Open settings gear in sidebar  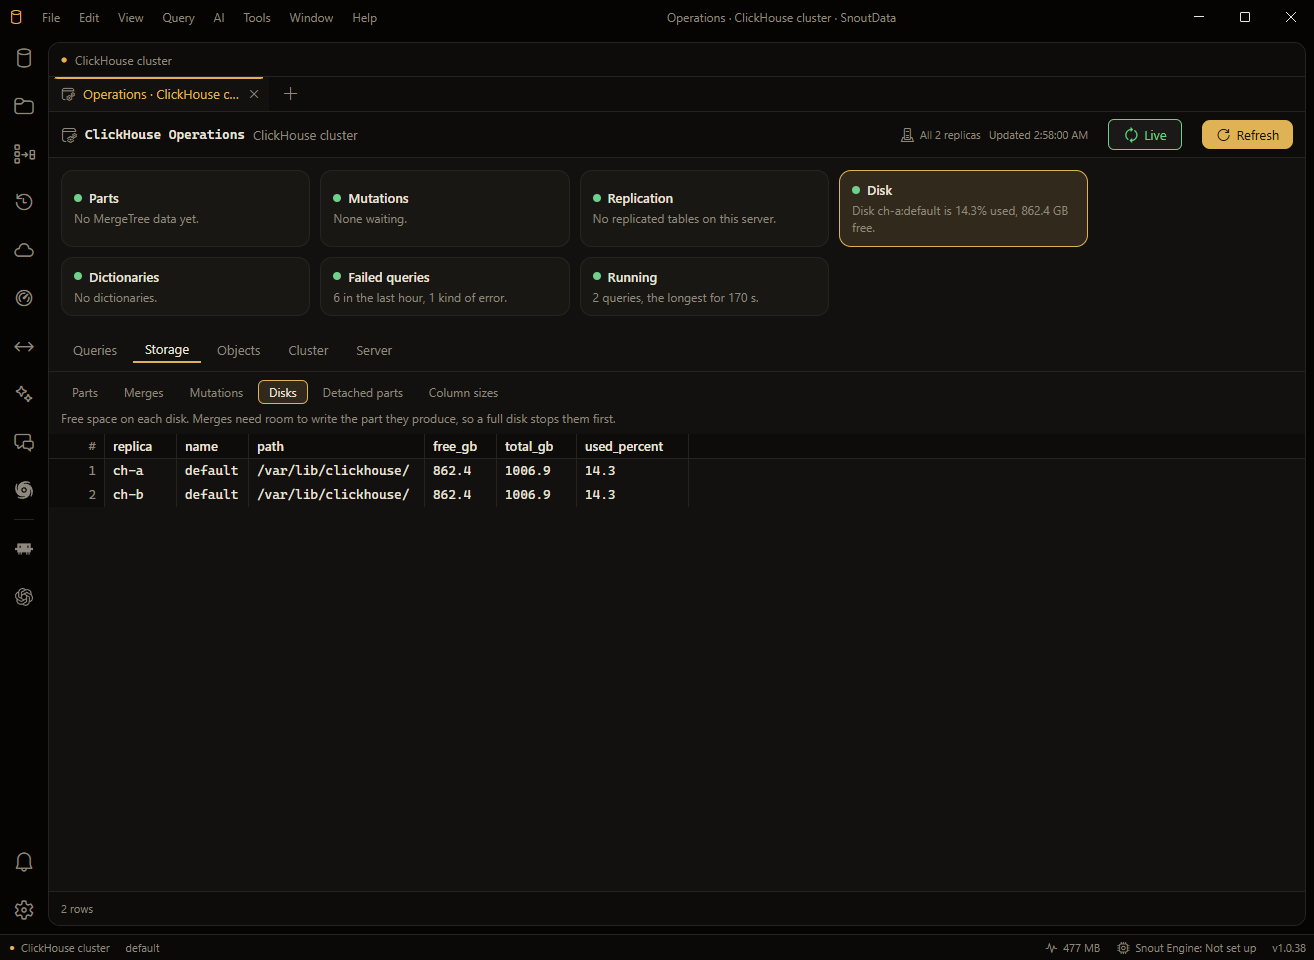pos(24,910)
